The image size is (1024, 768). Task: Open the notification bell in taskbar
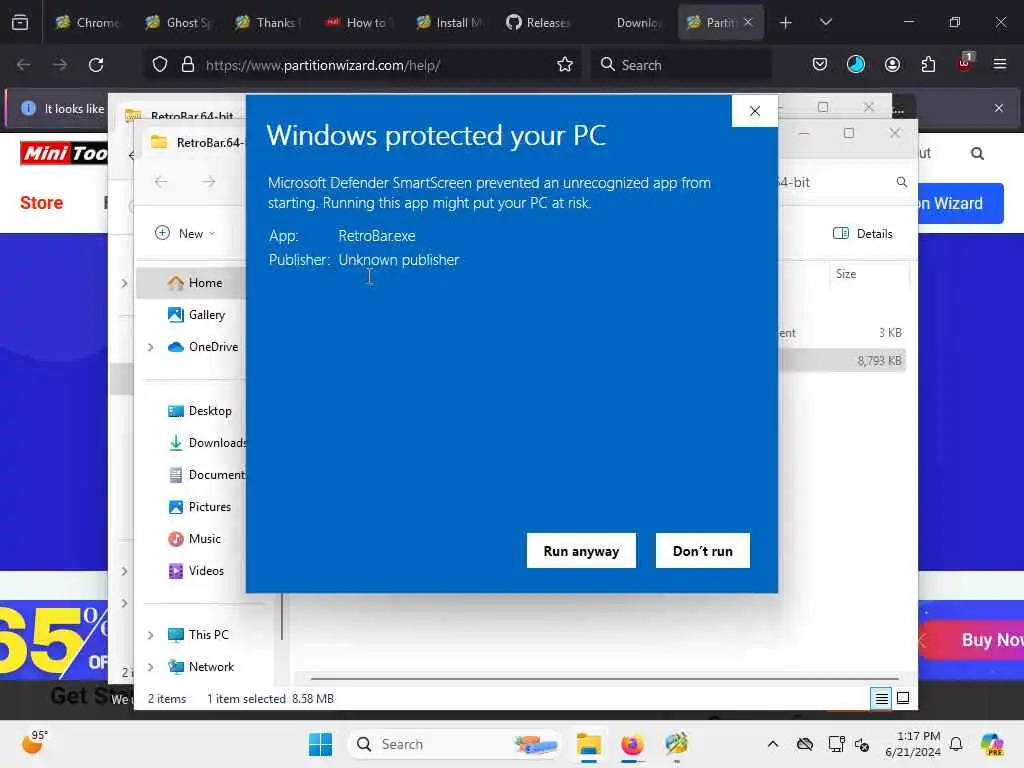point(956,744)
